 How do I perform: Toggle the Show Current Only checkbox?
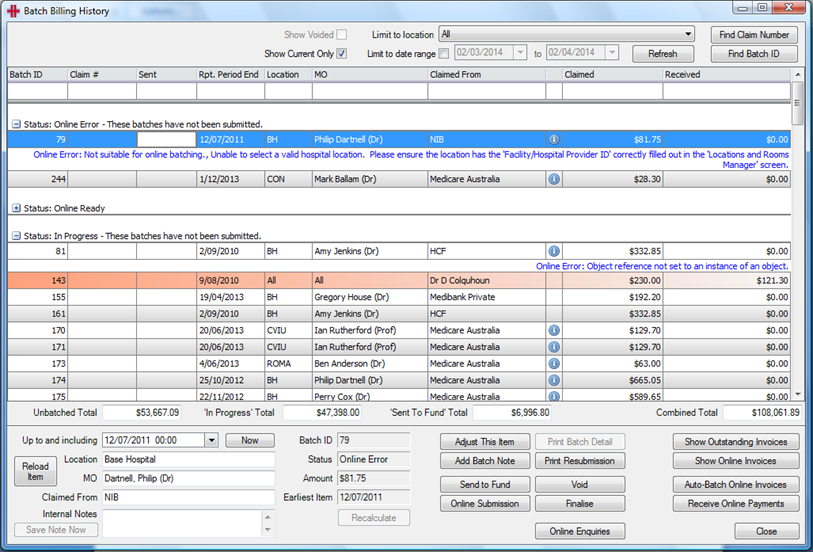click(x=342, y=54)
